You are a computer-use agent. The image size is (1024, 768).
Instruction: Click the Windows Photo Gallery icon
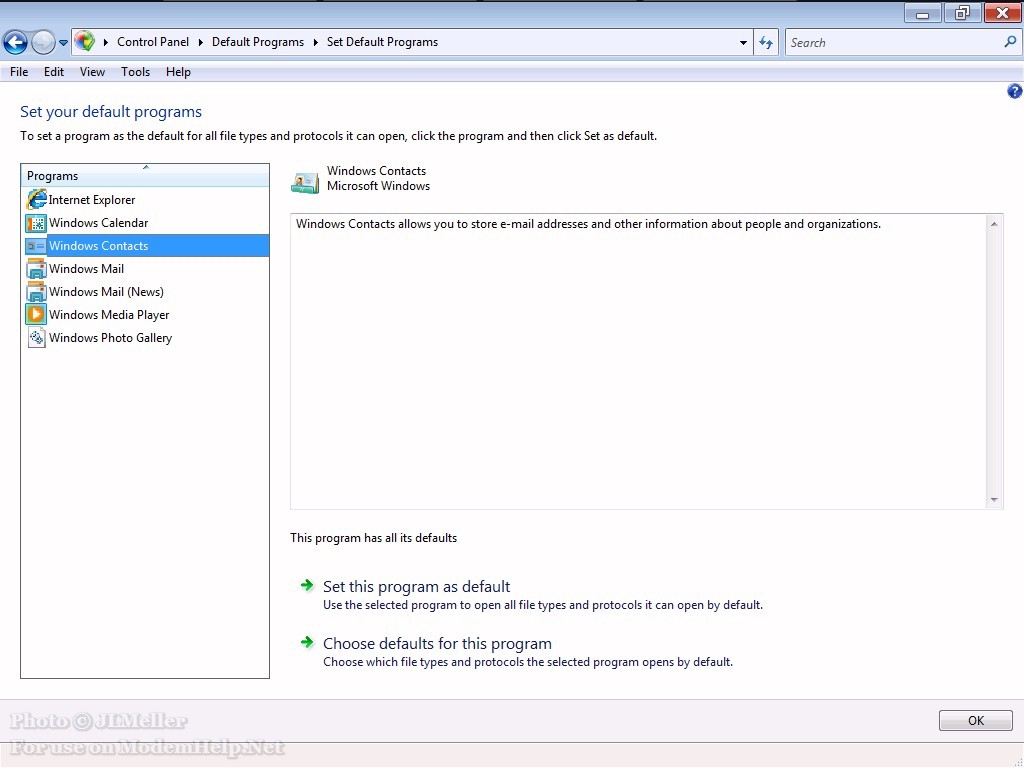tap(36, 338)
